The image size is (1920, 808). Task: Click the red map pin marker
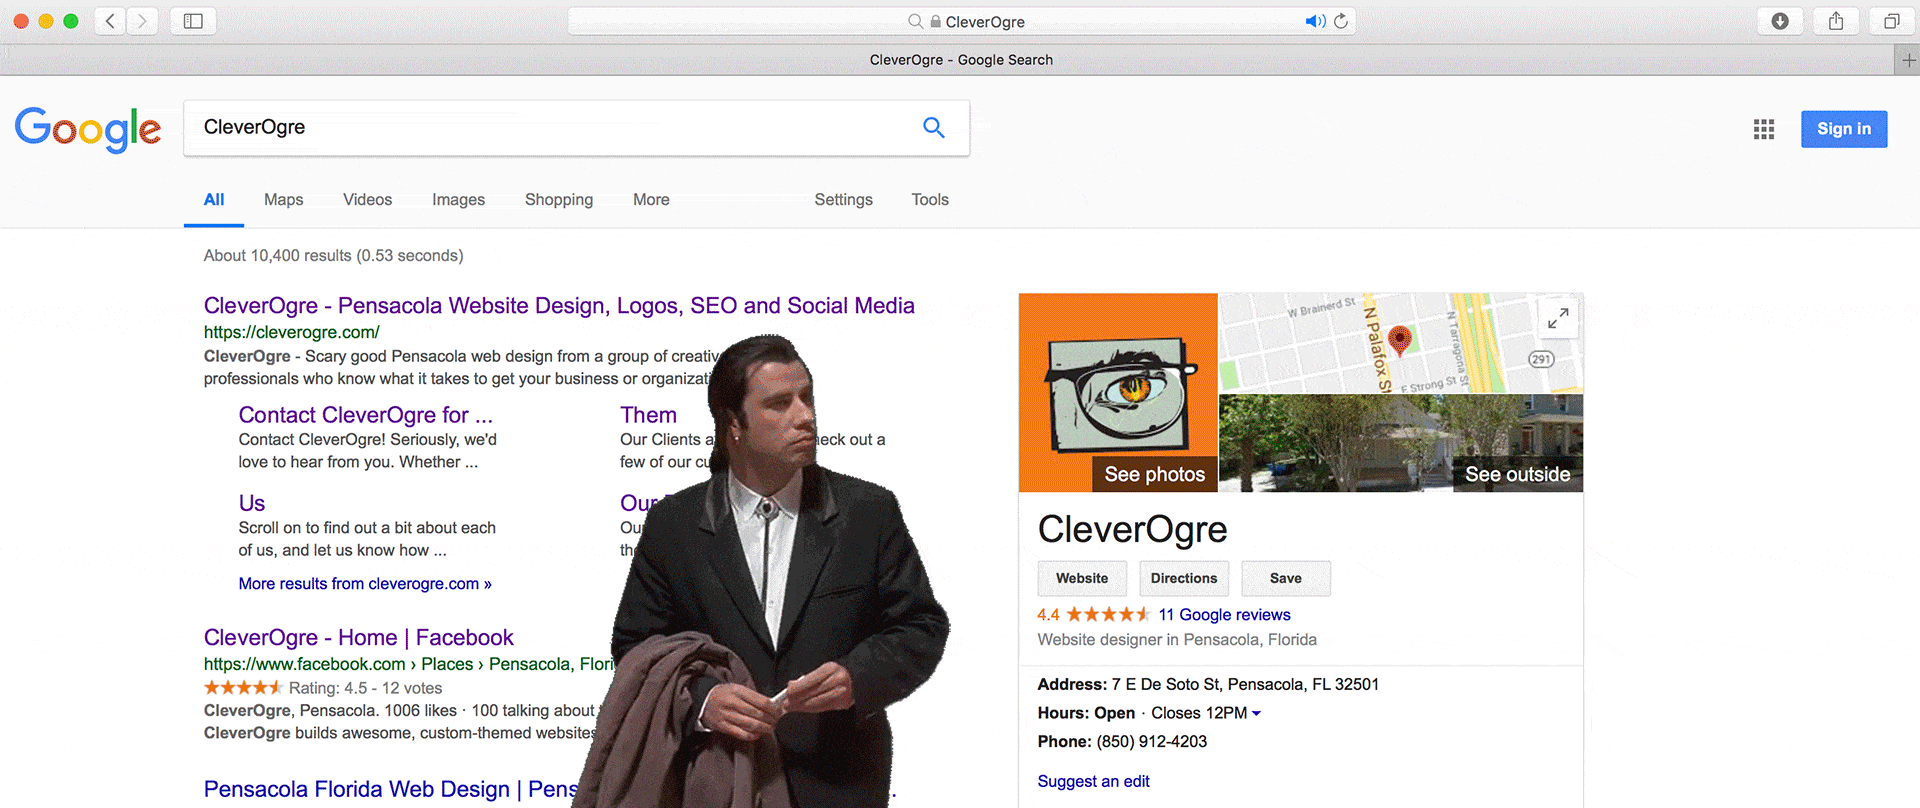[x=1400, y=340]
